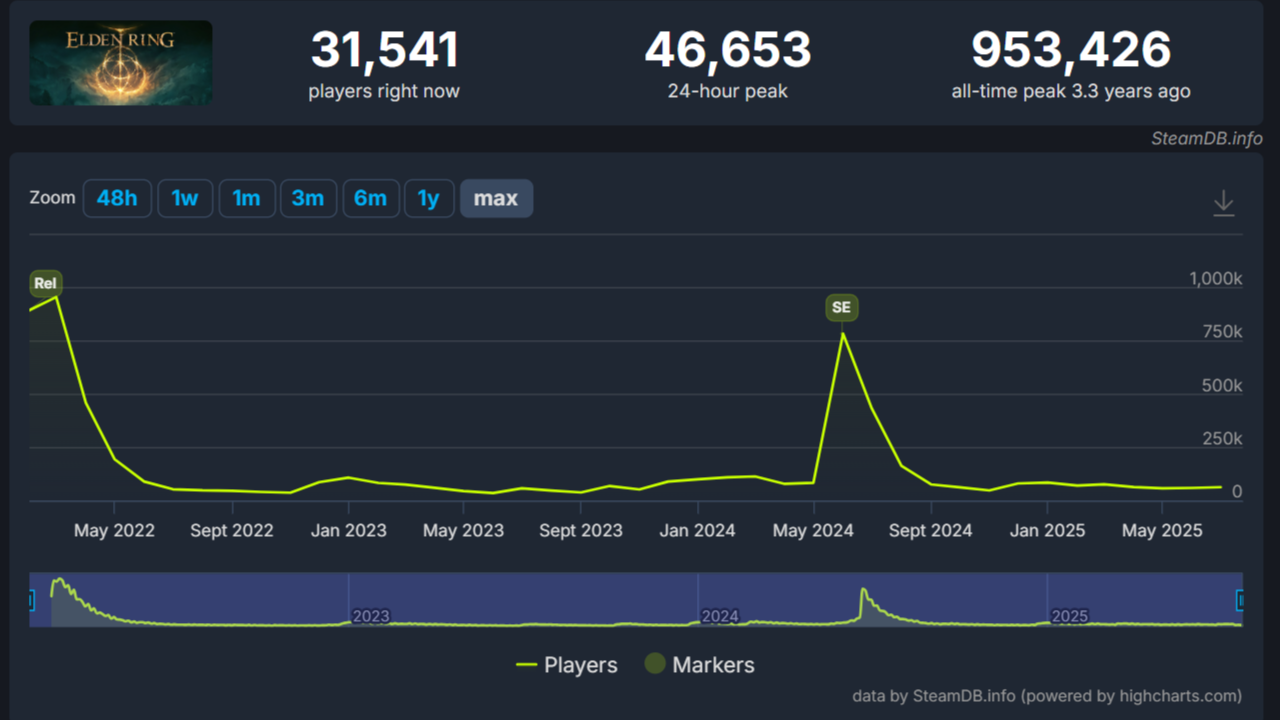Click the May 2023 axis label
The image size is (1280, 720).
[463, 530]
